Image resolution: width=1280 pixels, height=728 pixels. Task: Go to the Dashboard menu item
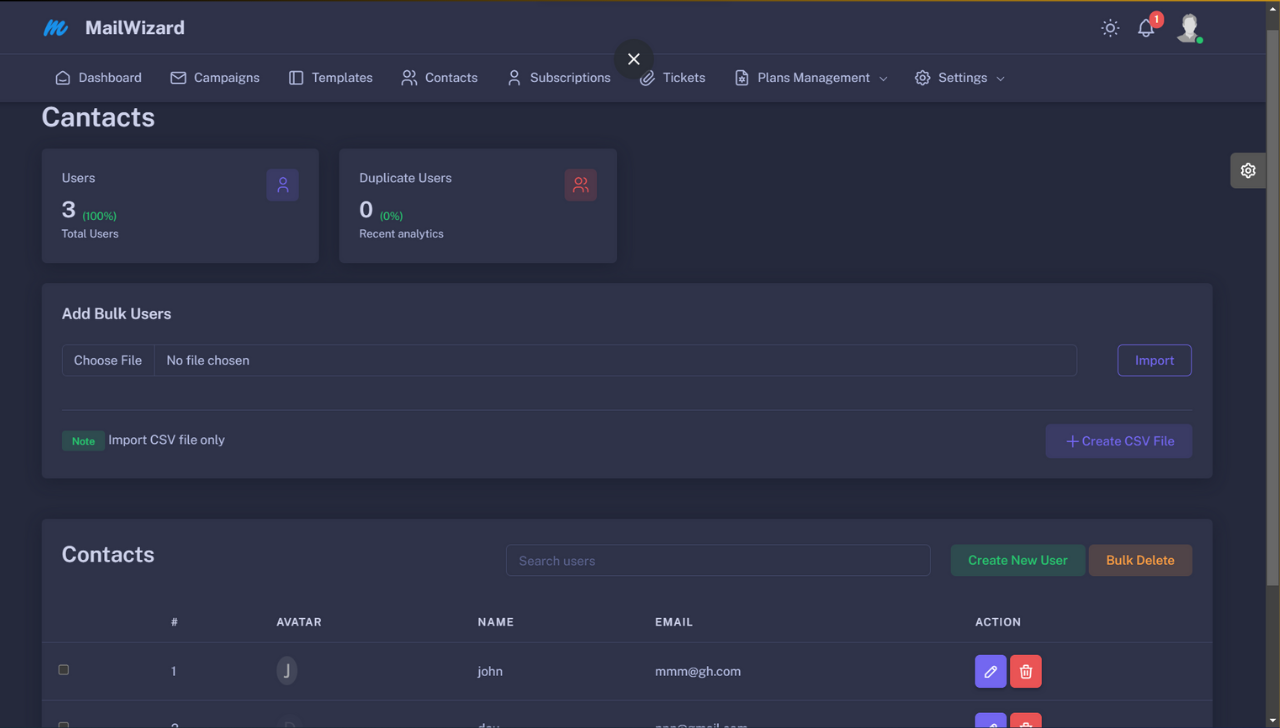[98, 78]
